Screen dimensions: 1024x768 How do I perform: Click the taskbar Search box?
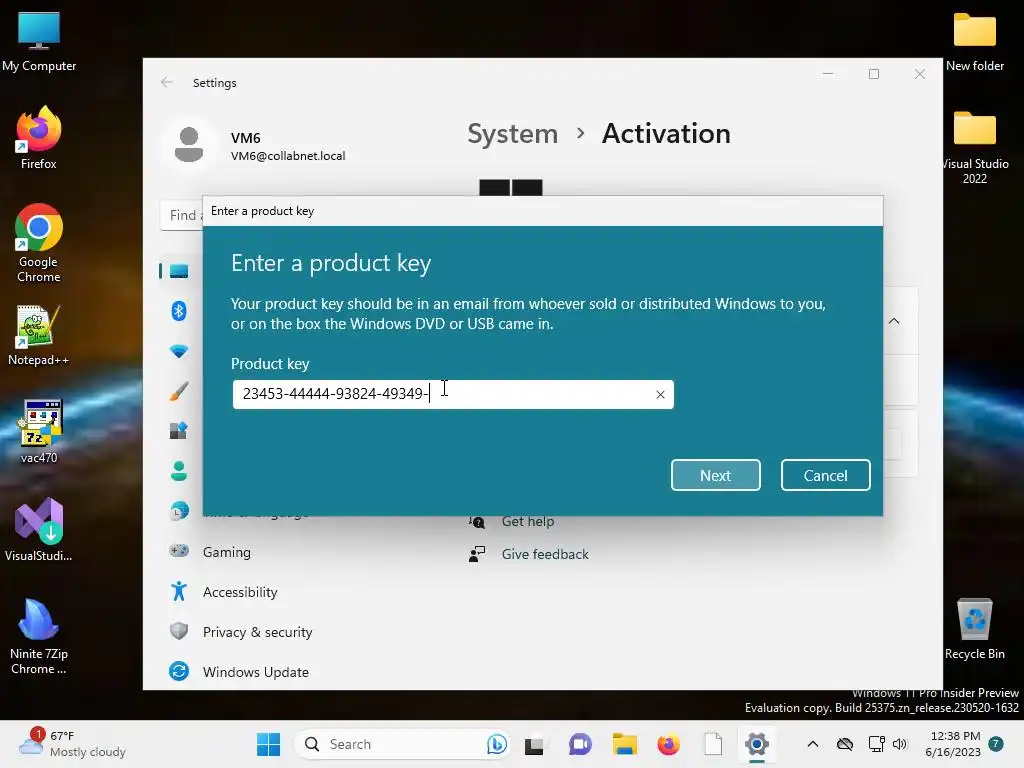[402, 744]
